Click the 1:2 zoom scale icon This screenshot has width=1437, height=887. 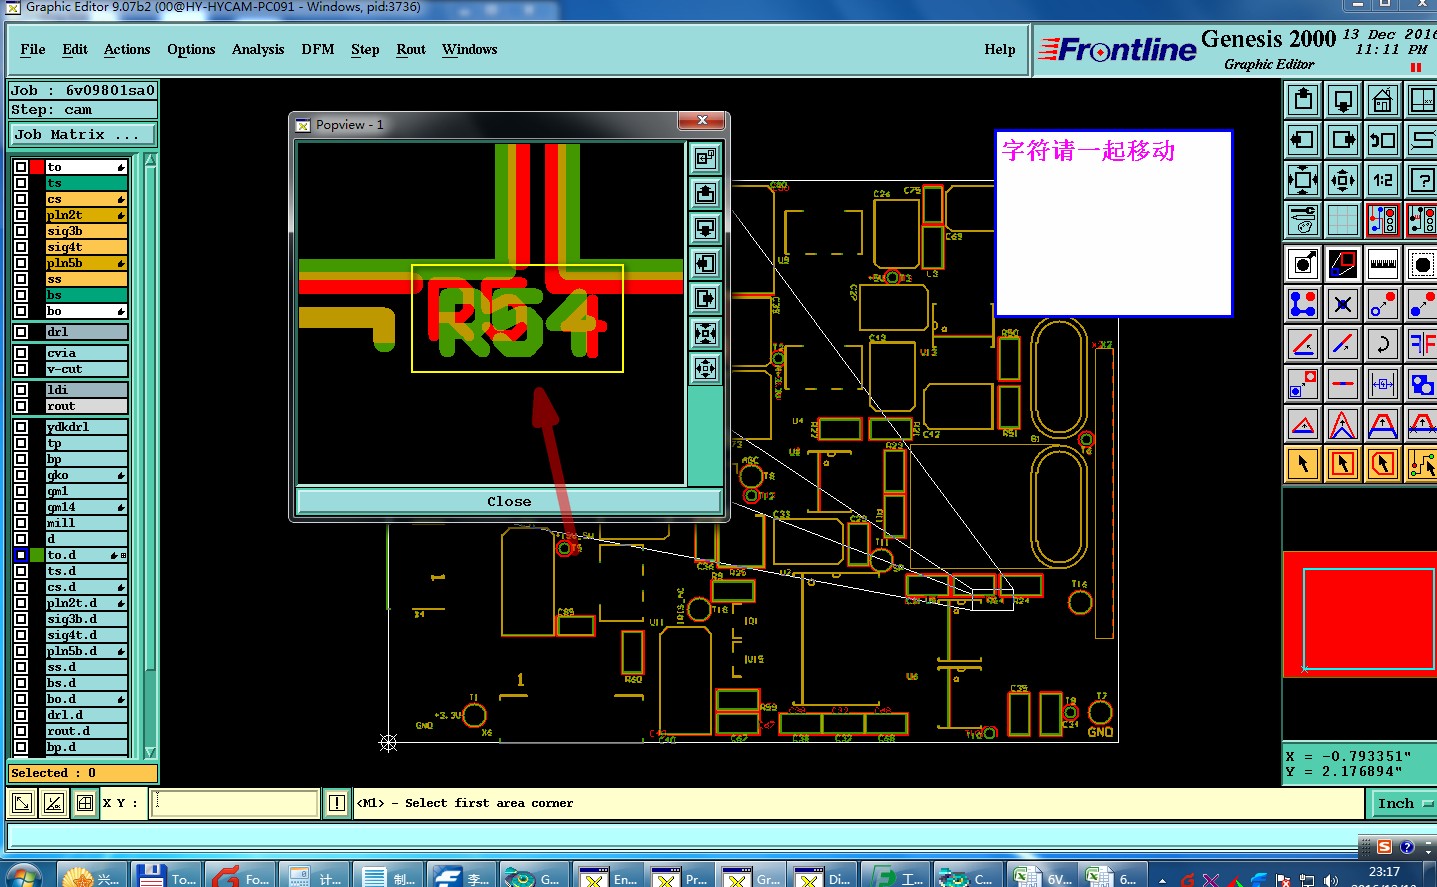(1383, 180)
